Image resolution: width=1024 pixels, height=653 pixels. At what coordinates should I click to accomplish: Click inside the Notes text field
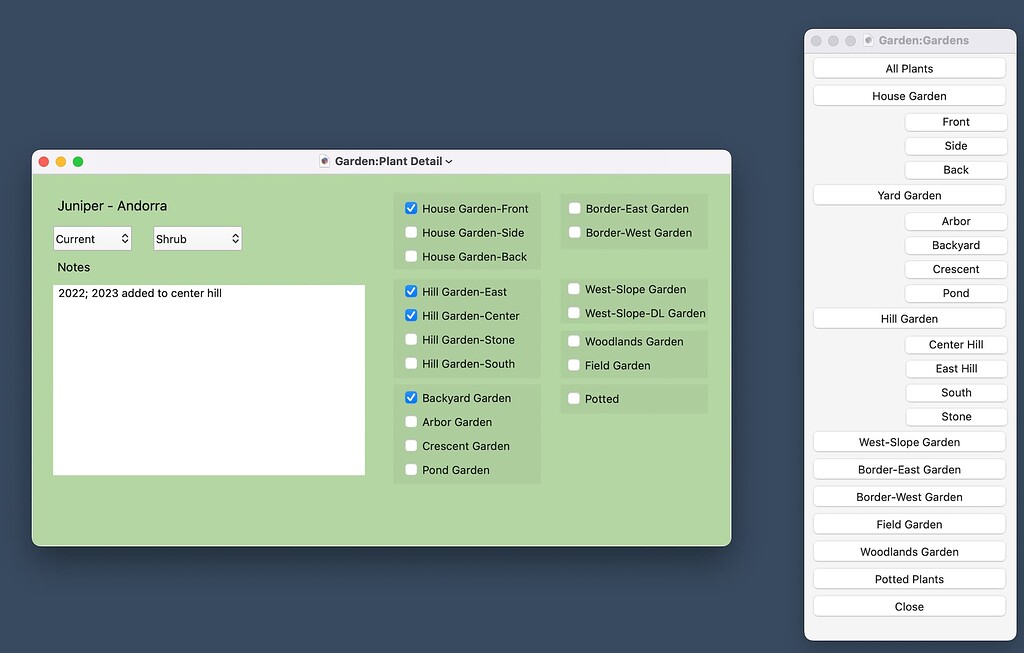[x=208, y=380]
